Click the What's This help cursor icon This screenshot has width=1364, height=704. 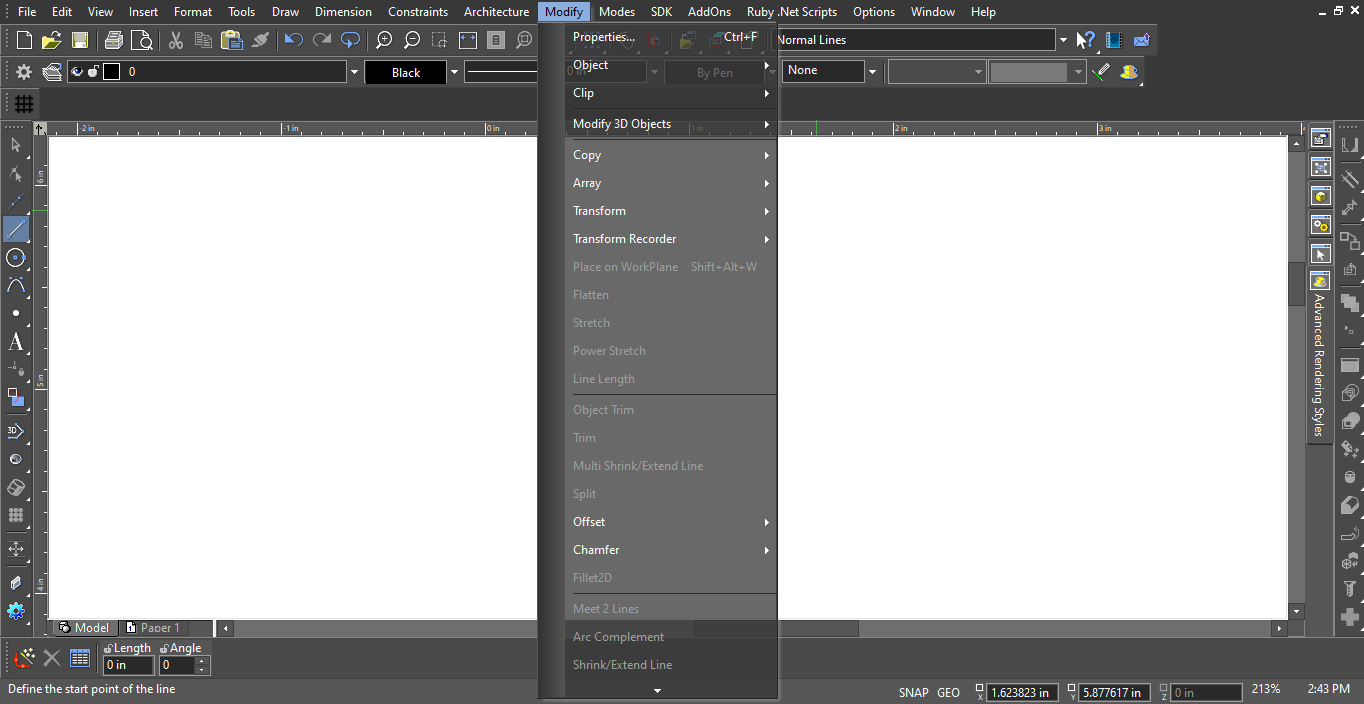tap(1086, 40)
